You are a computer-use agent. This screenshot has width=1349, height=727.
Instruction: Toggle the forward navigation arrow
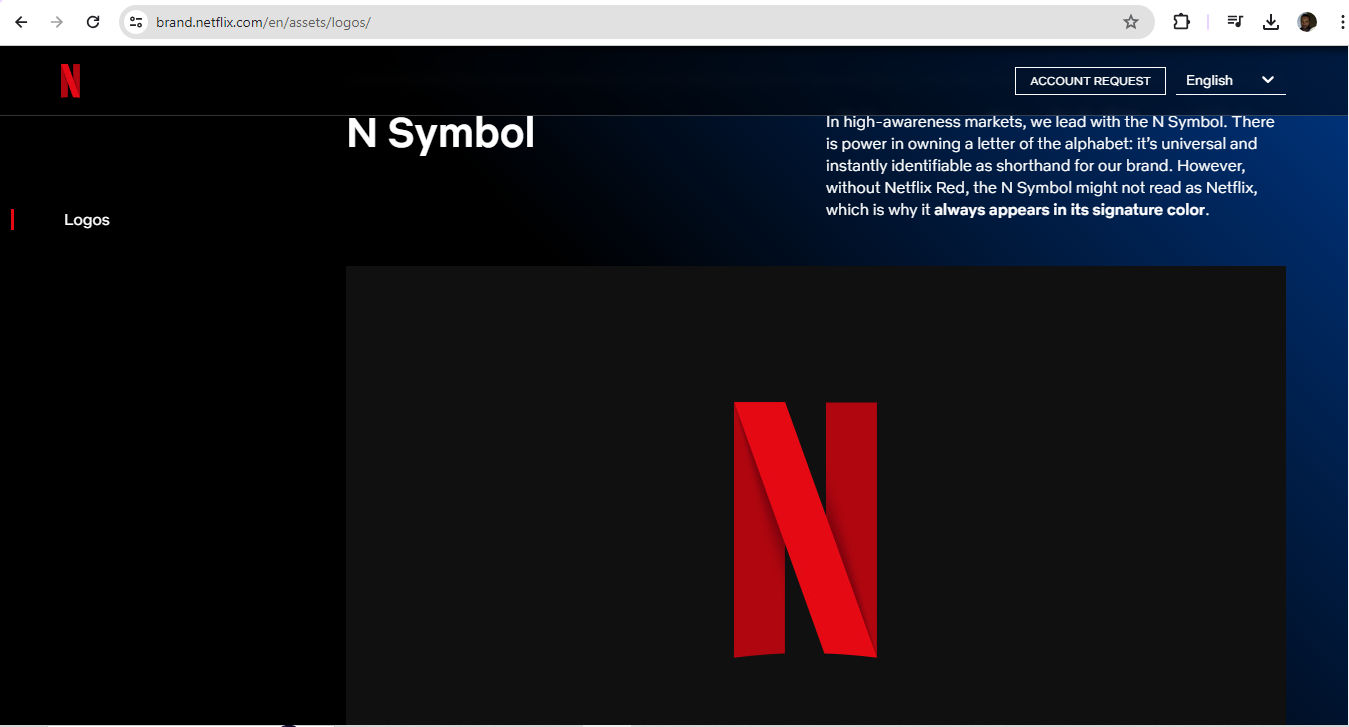pyautogui.click(x=56, y=21)
